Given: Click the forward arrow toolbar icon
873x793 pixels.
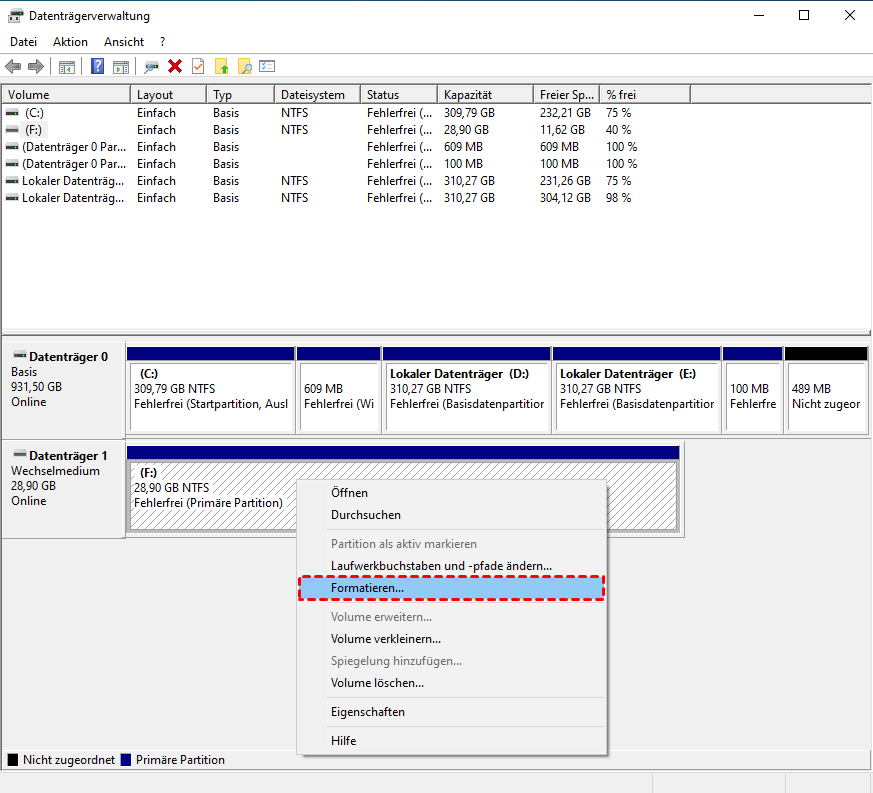Looking at the screenshot, I should pos(36,67).
